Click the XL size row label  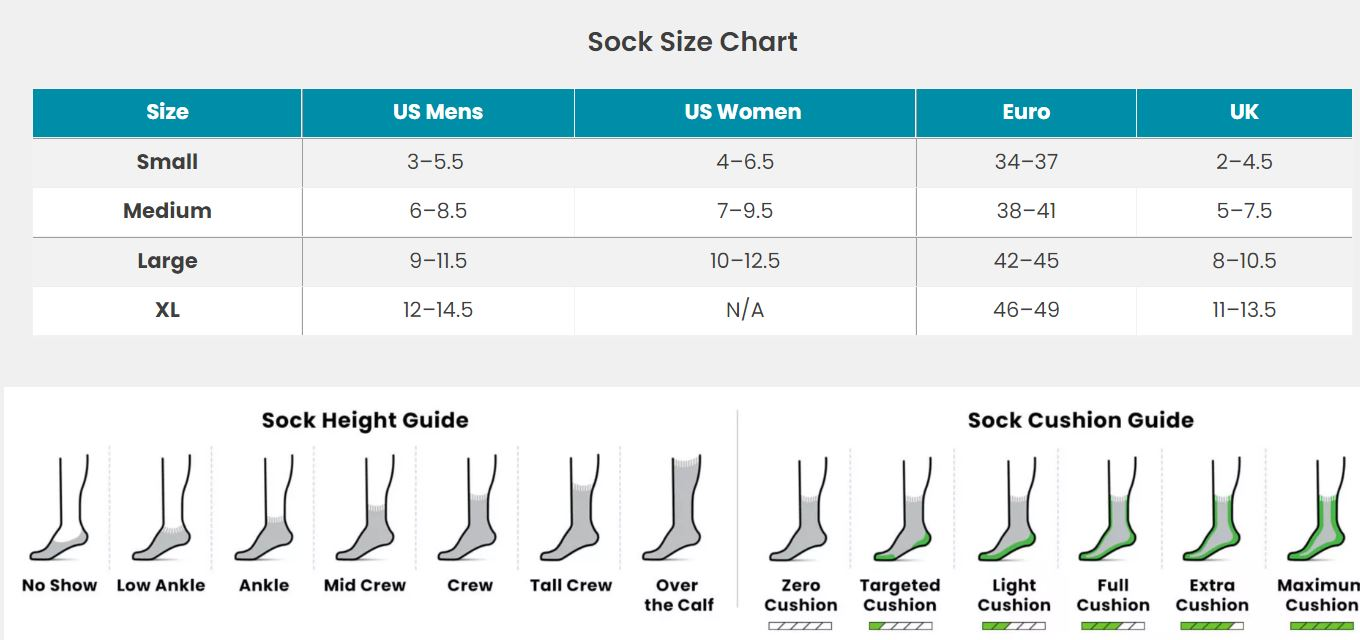167,310
